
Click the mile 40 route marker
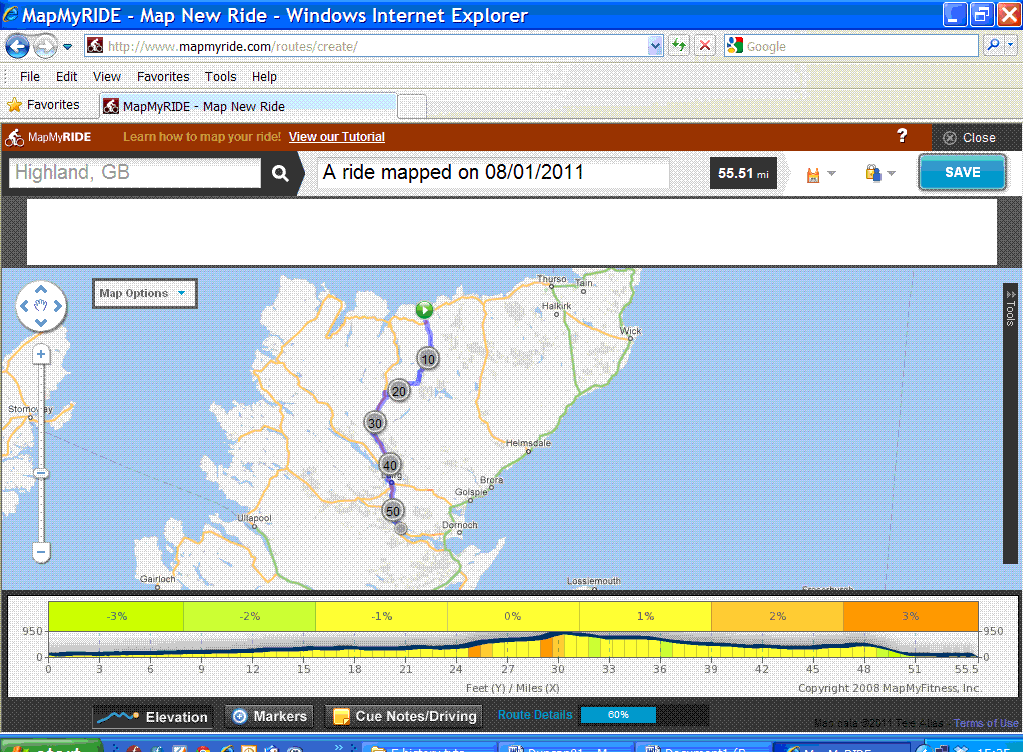390,464
